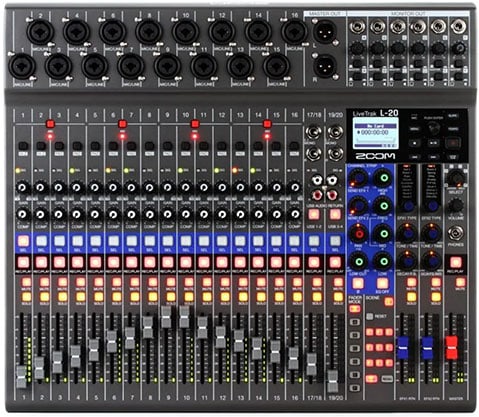
Task: Tap the Rewind button under Stop
Action: [x=414, y=157]
